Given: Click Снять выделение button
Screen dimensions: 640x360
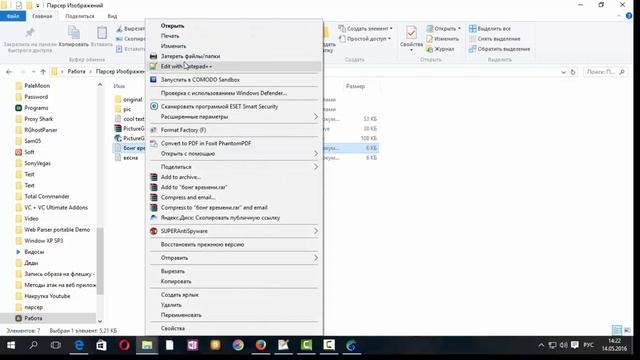Looking at the screenshot, I should point(494,39).
